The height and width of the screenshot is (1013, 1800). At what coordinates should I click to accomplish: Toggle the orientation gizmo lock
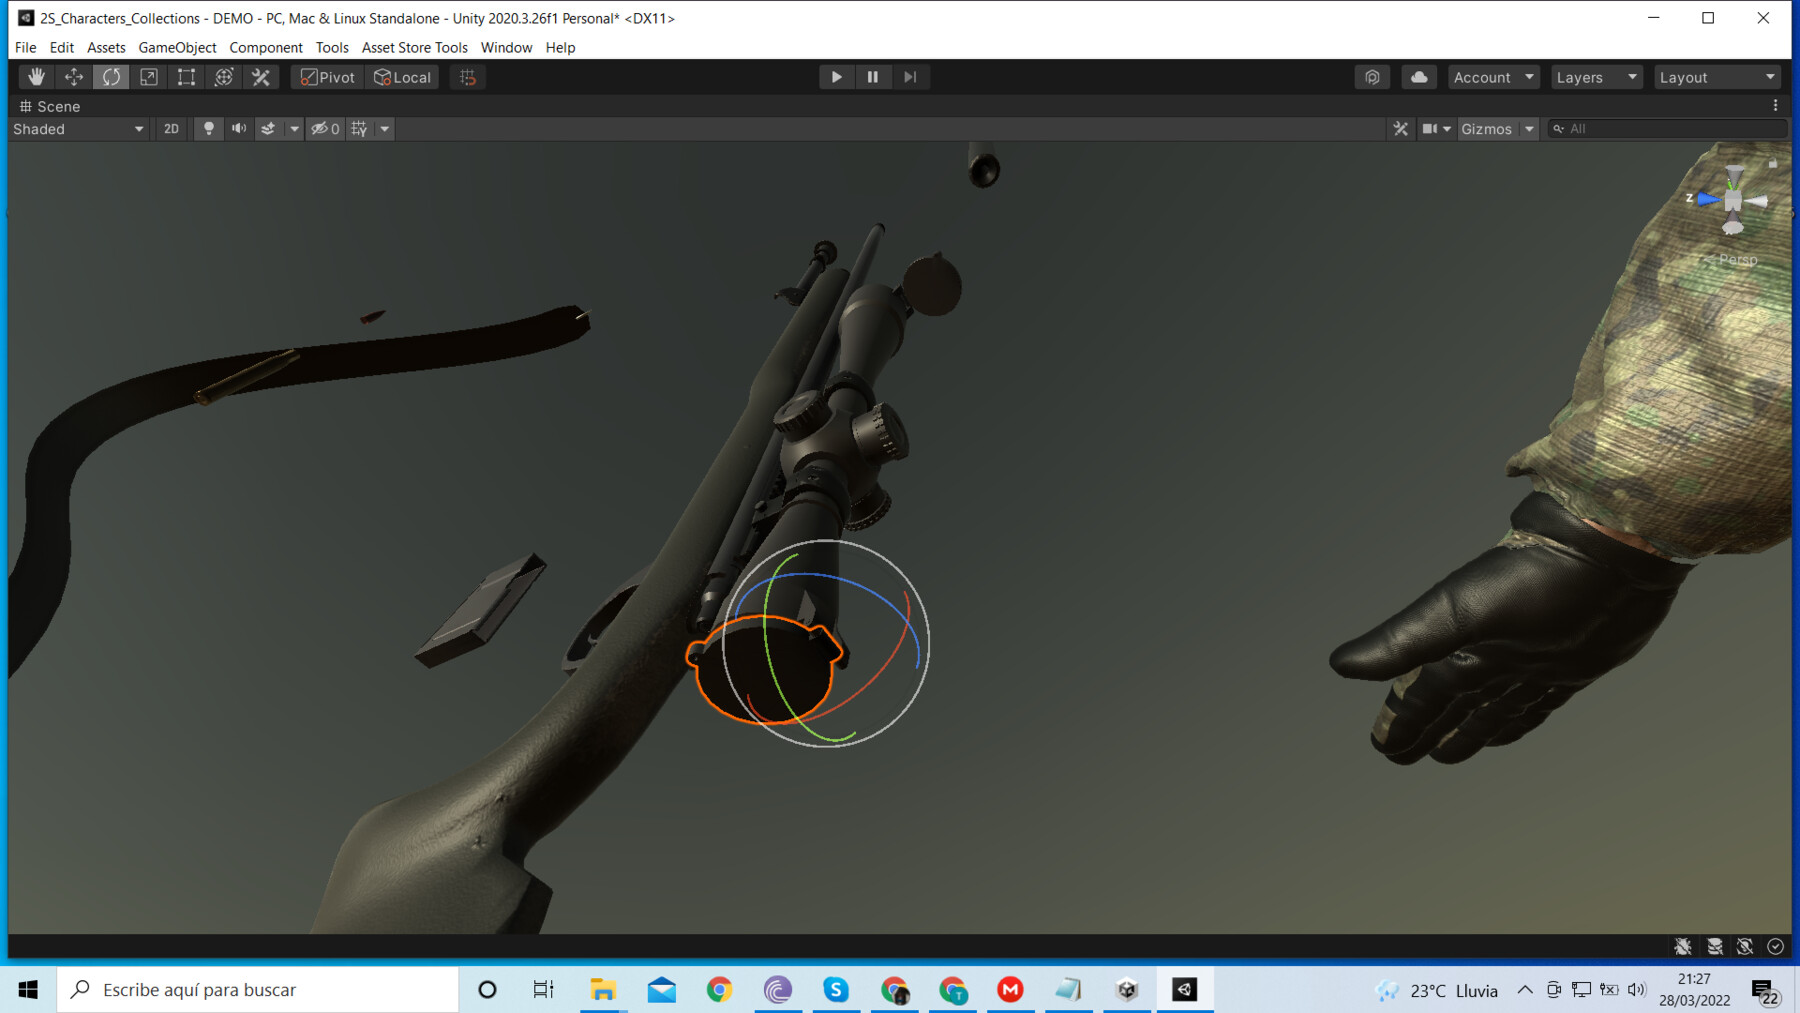(1773, 164)
